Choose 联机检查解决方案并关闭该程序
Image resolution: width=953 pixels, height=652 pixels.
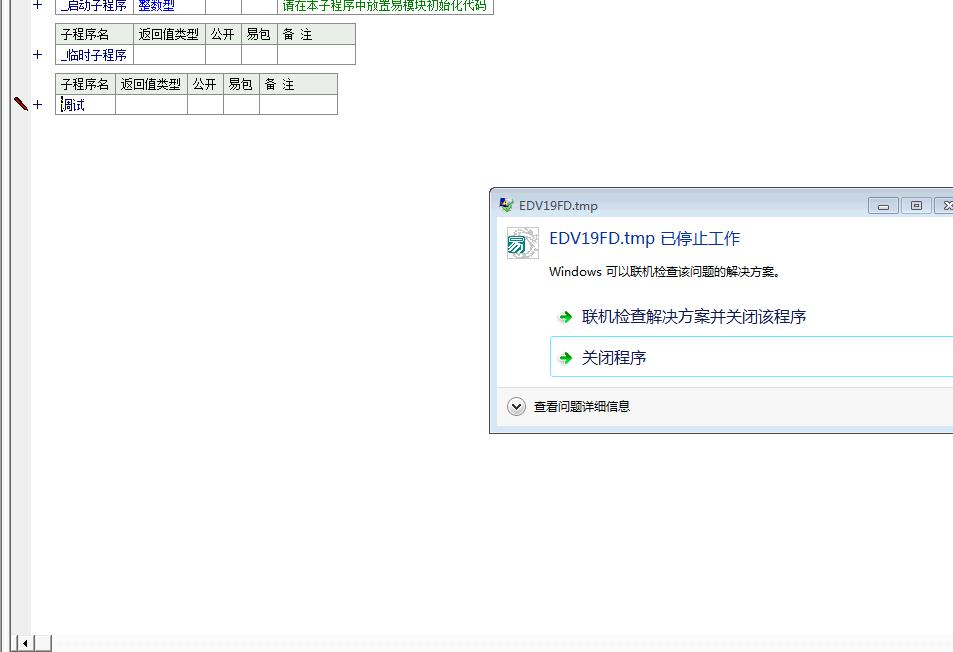(693, 317)
